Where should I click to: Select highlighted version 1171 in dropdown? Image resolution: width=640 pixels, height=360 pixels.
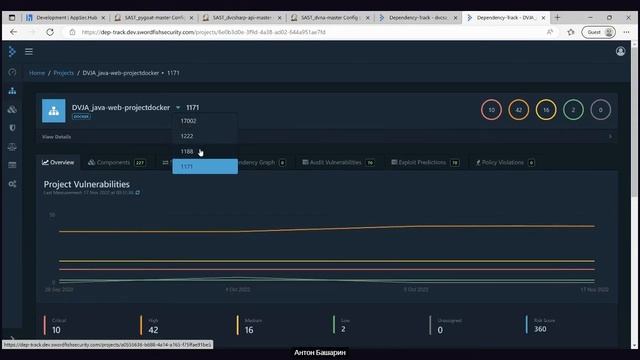click(205, 166)
